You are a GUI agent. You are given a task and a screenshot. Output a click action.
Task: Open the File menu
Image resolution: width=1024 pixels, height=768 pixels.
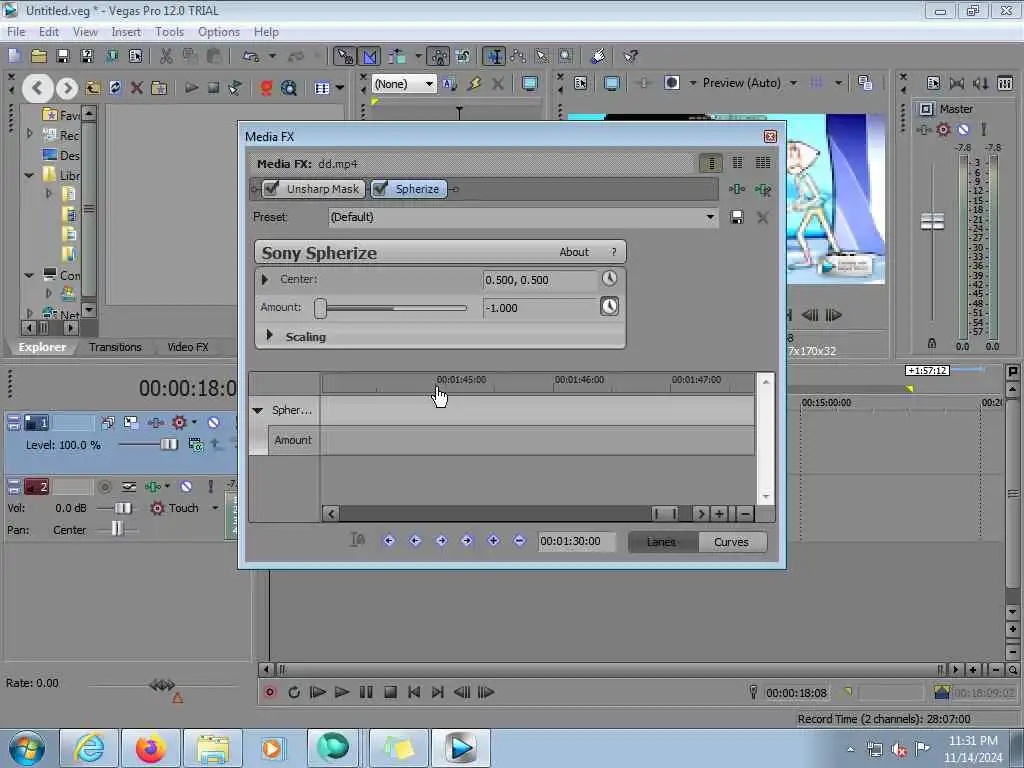coord(16,32)
